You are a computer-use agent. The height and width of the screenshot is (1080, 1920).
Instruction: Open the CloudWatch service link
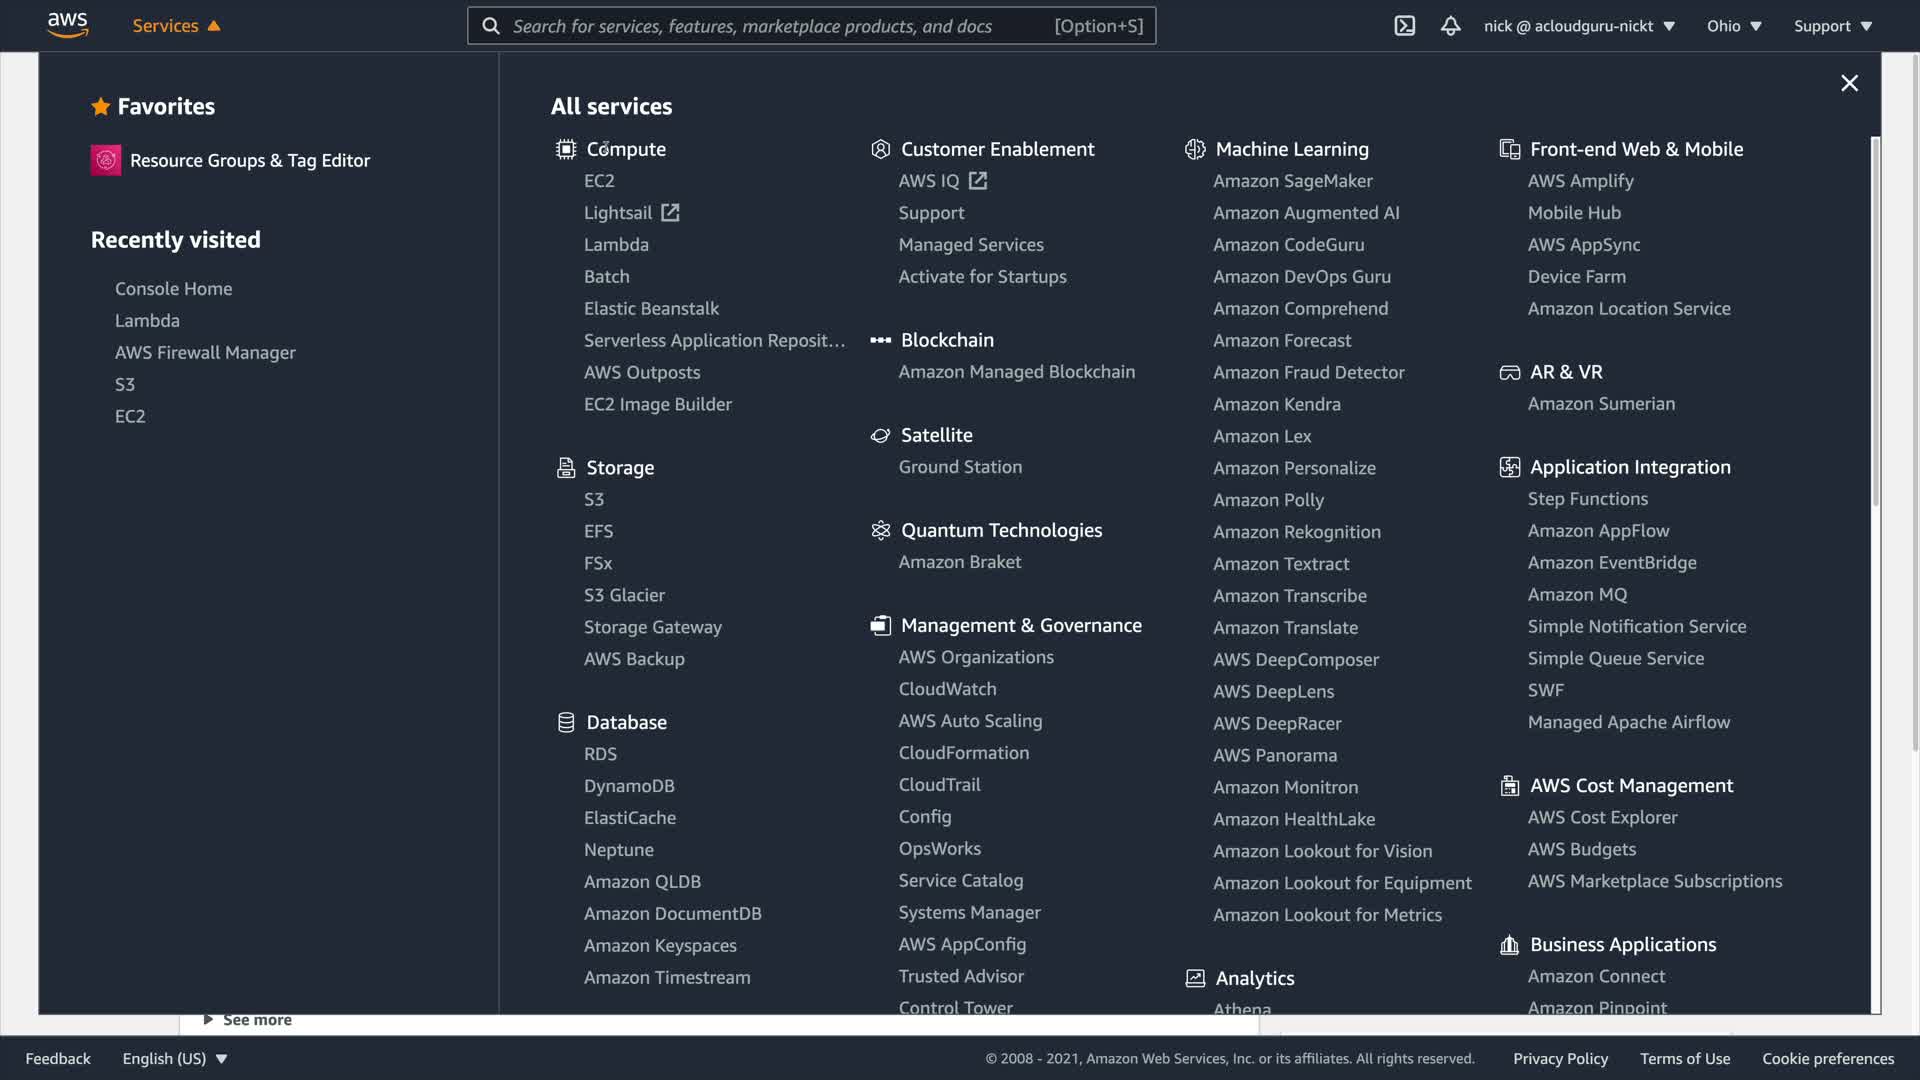[947, 689]
